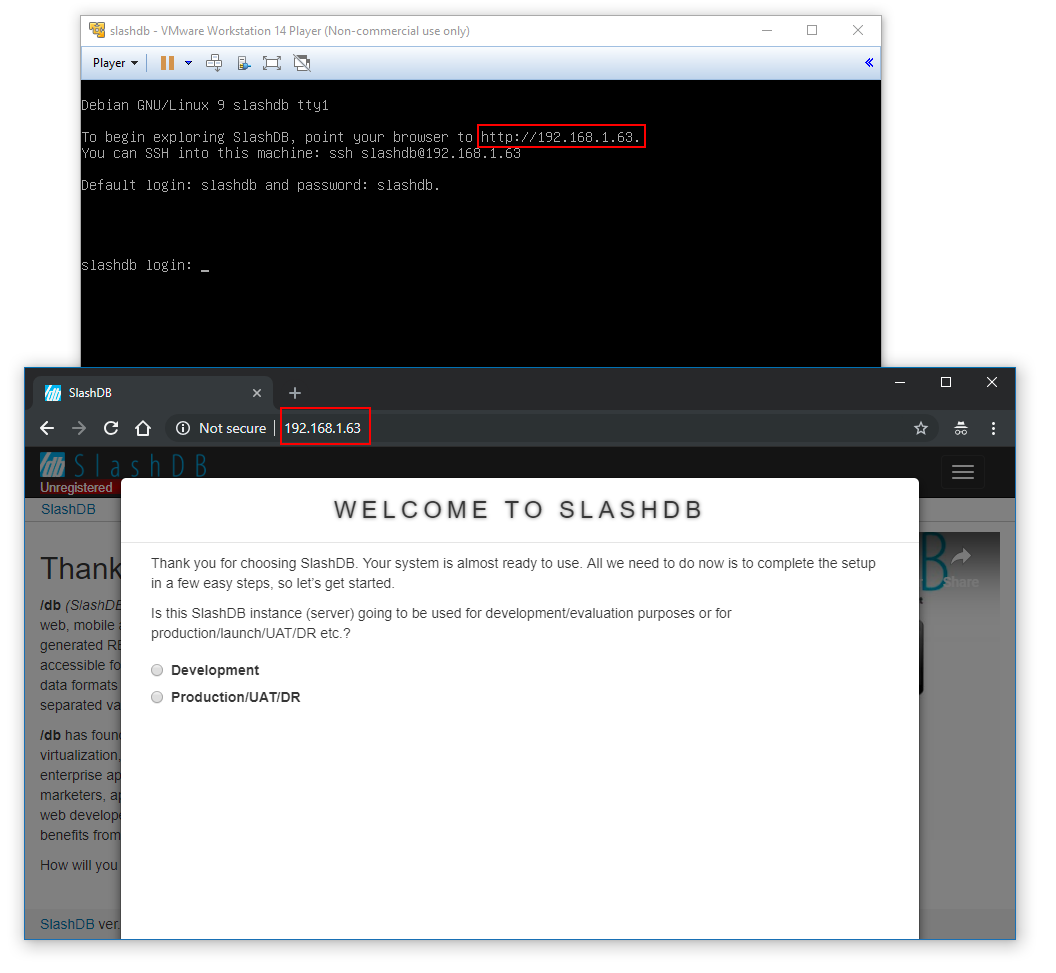Screen dimensions: 1056x973
Task: Click the VMware Workstation app icon
Action: coord(97,30)
